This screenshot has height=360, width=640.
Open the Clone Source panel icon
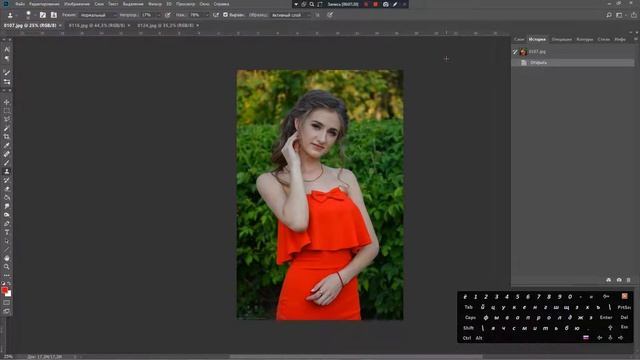point(53,15)
